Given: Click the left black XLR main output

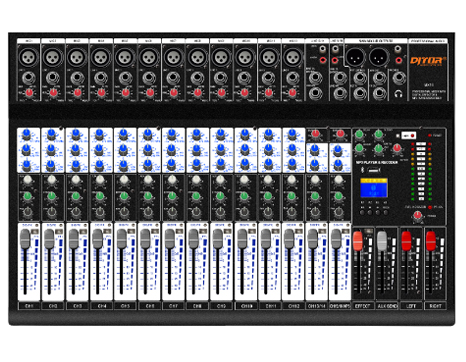Looking at the screenshot, I should [355, 57].
